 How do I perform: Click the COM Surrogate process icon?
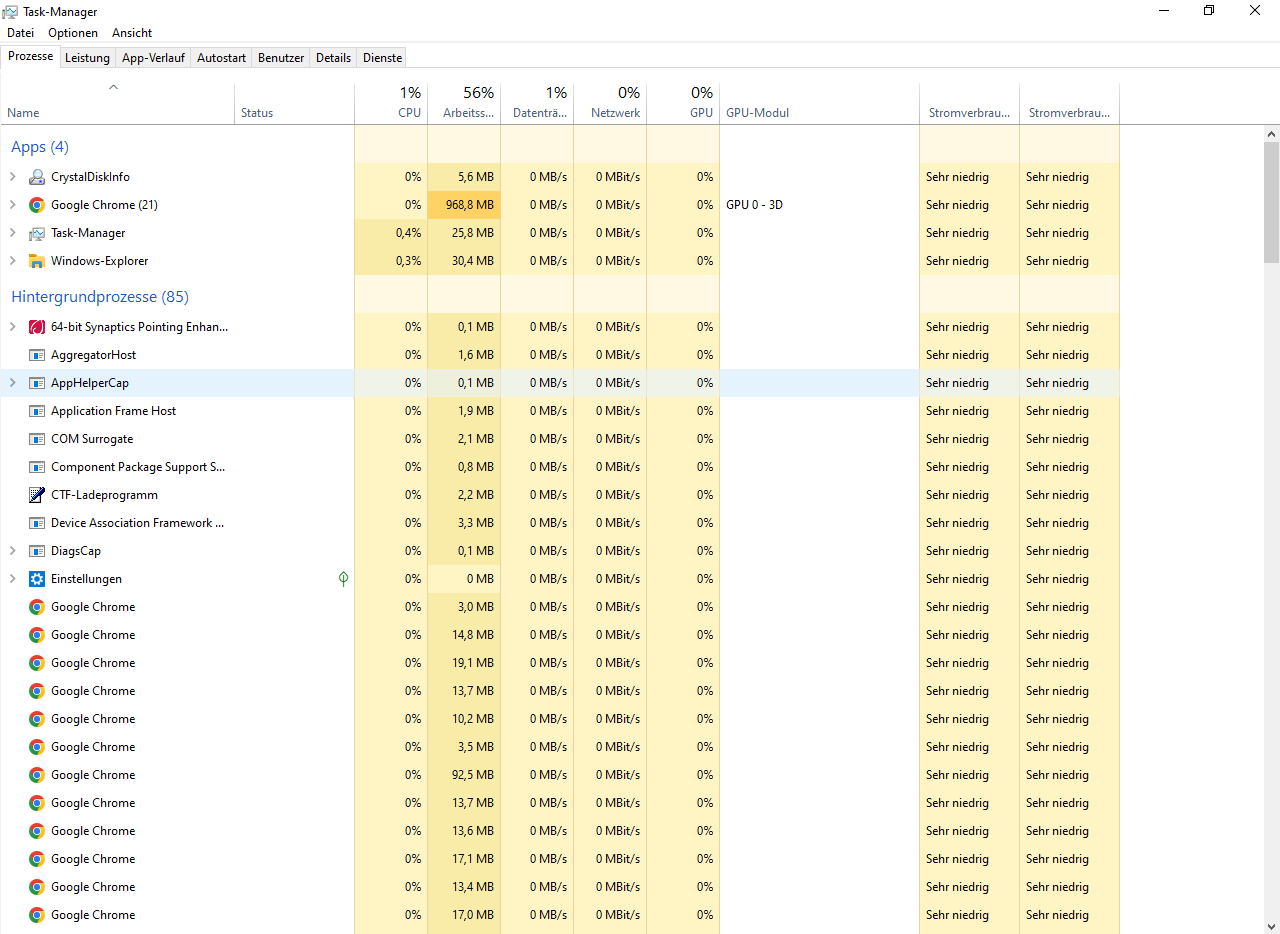pyautogui.click(x=37, y=439)
